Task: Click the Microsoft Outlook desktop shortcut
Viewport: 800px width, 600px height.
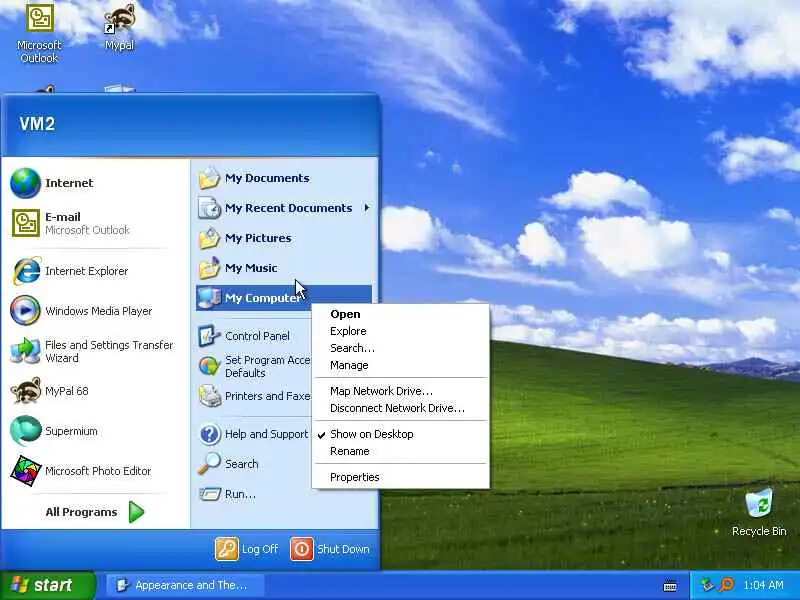Action: pyautogui.click(x=39, y=34)
